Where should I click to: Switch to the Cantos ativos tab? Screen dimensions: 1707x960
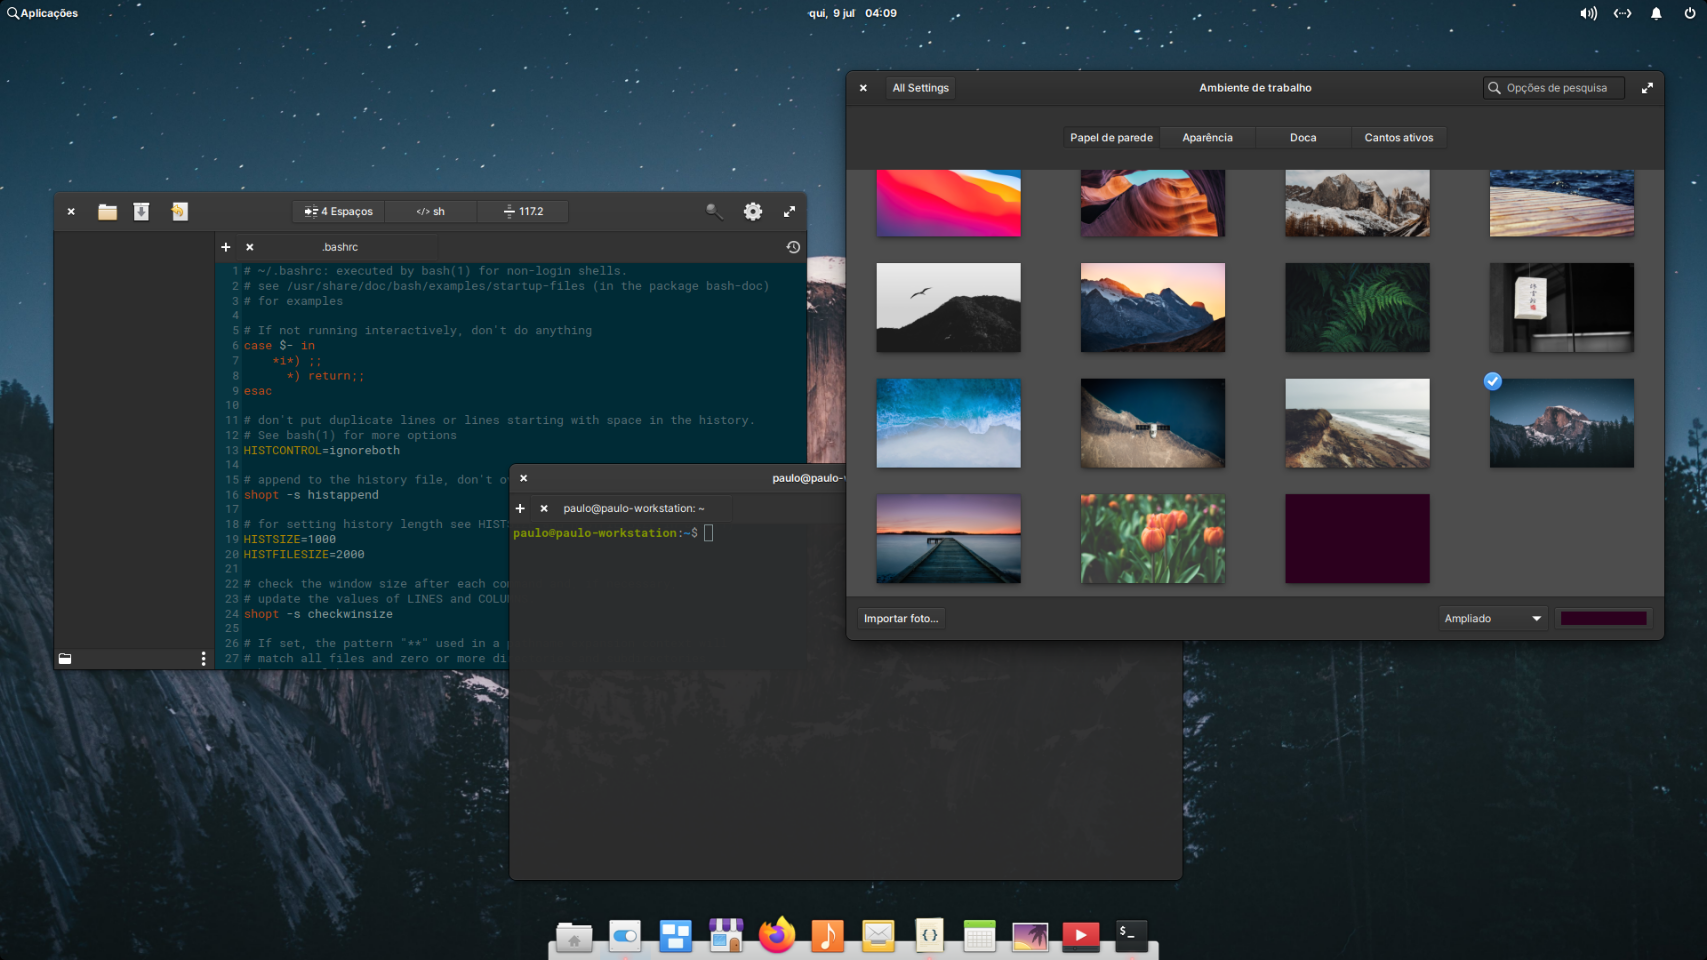(x=1398, y=138)
